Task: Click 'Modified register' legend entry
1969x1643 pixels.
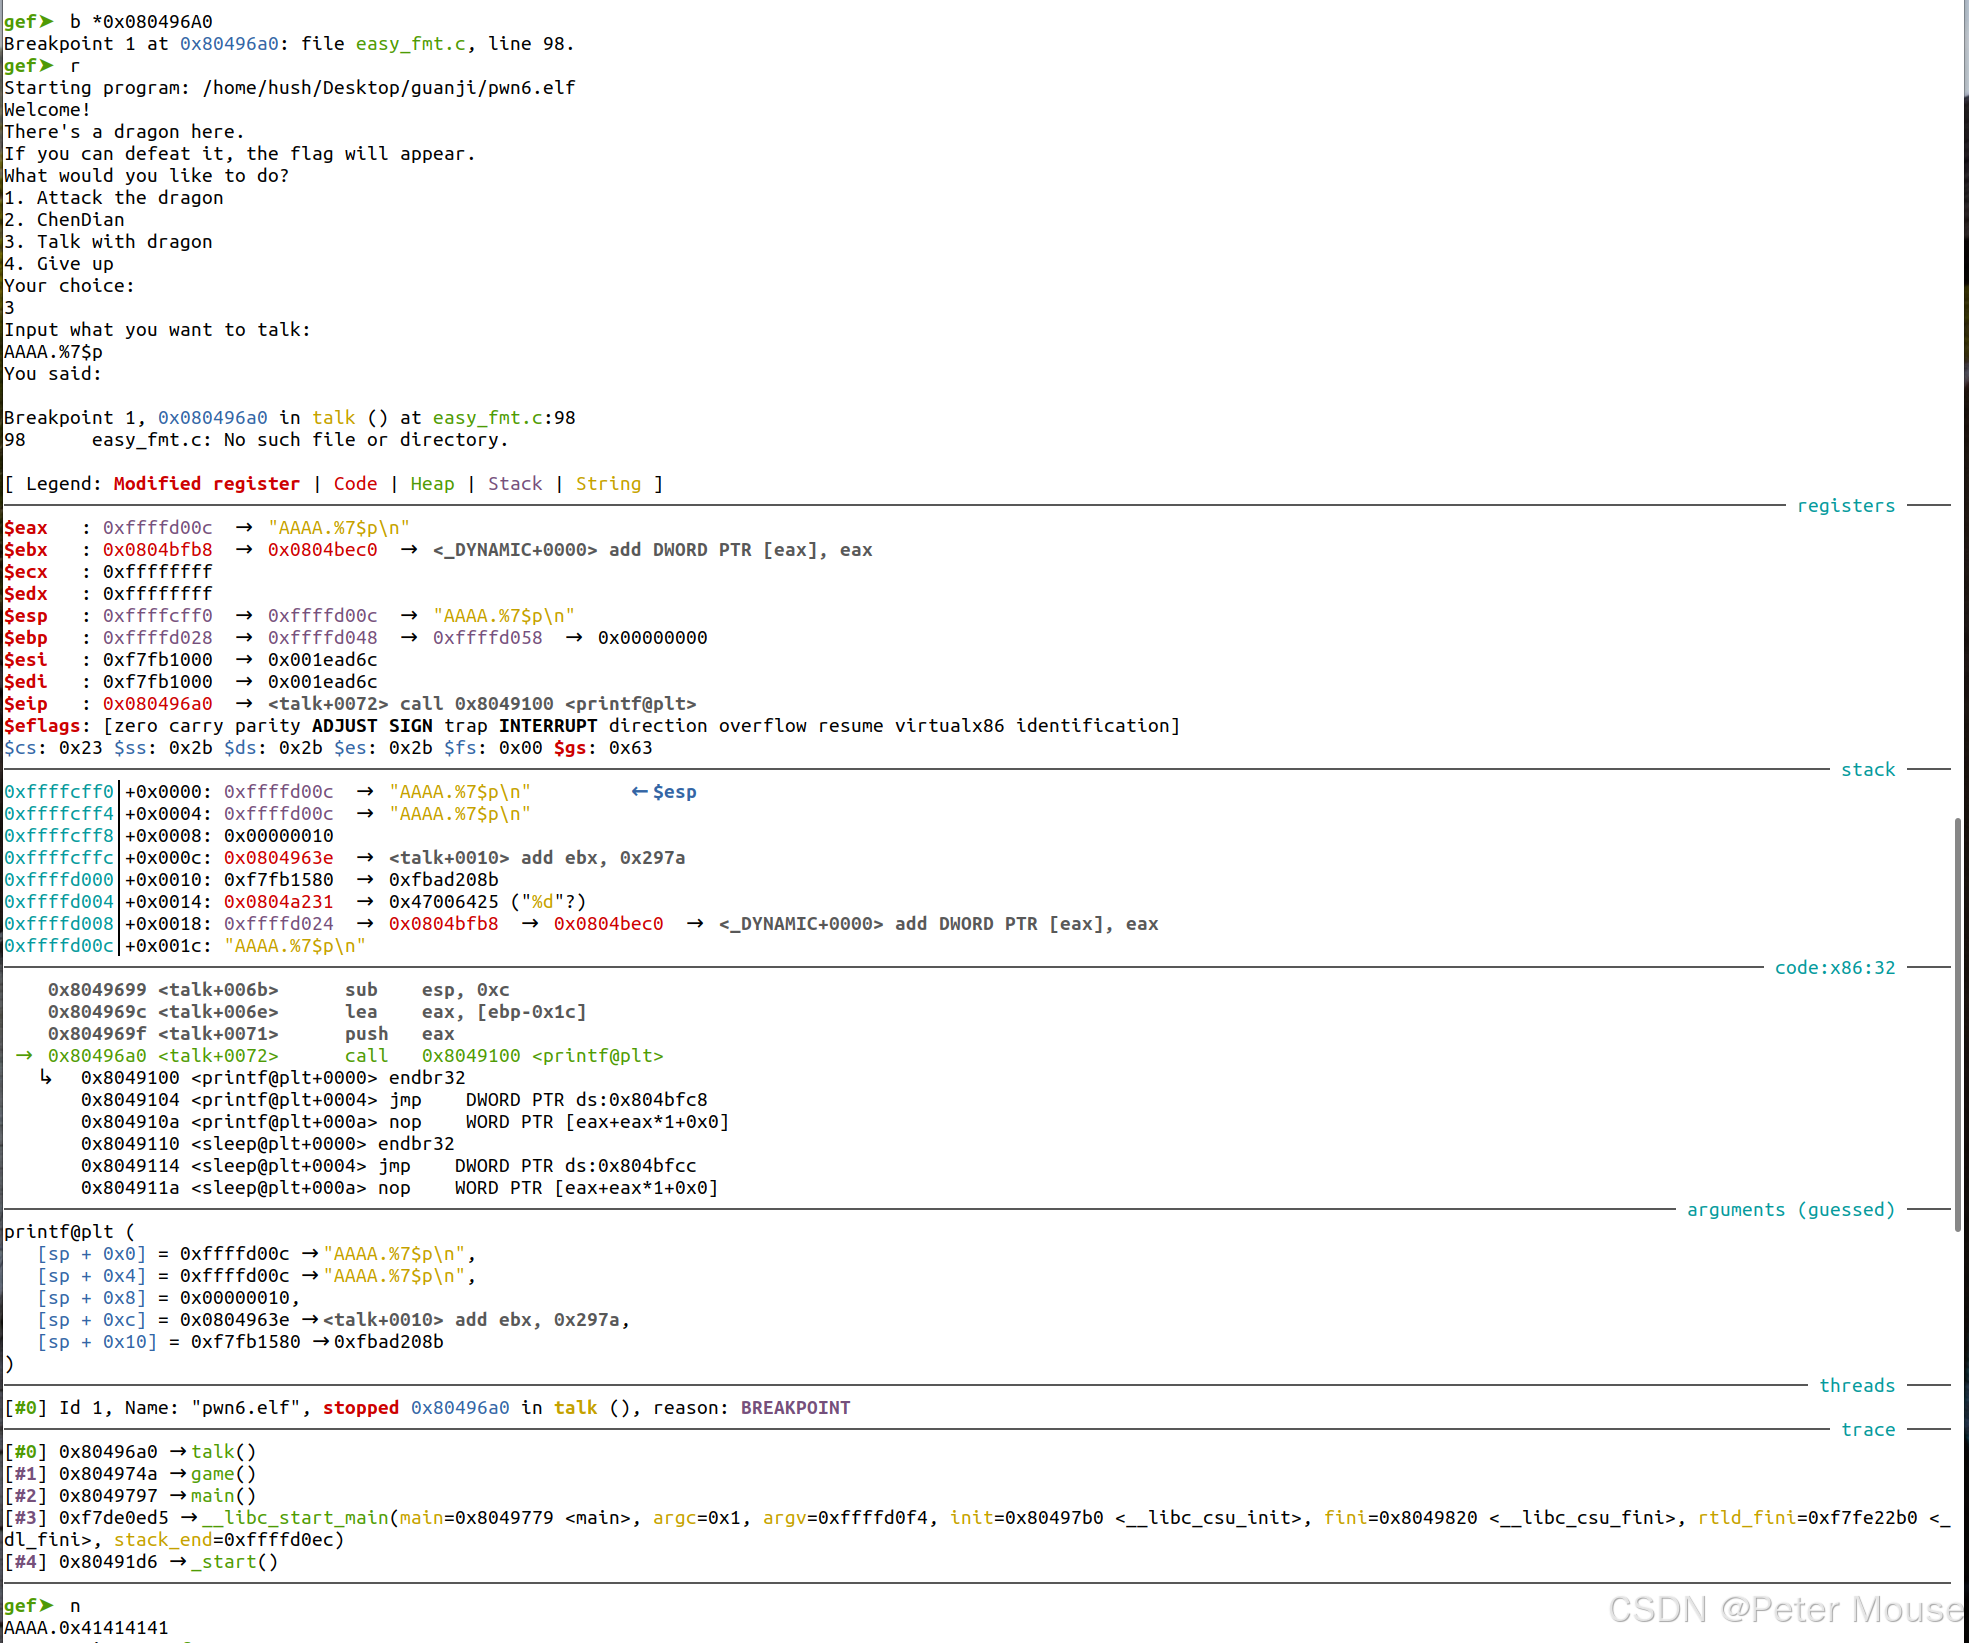Action: [x=206, y=484]
